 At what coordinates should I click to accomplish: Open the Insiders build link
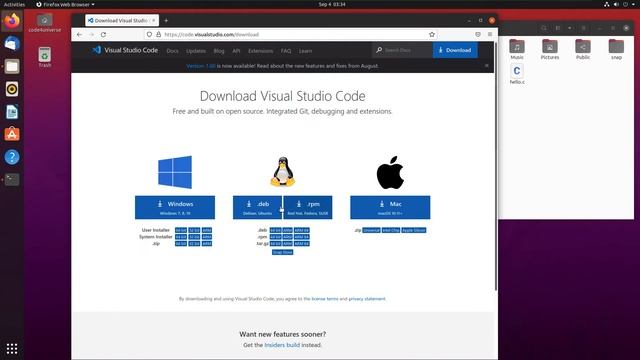pos(282,345)
